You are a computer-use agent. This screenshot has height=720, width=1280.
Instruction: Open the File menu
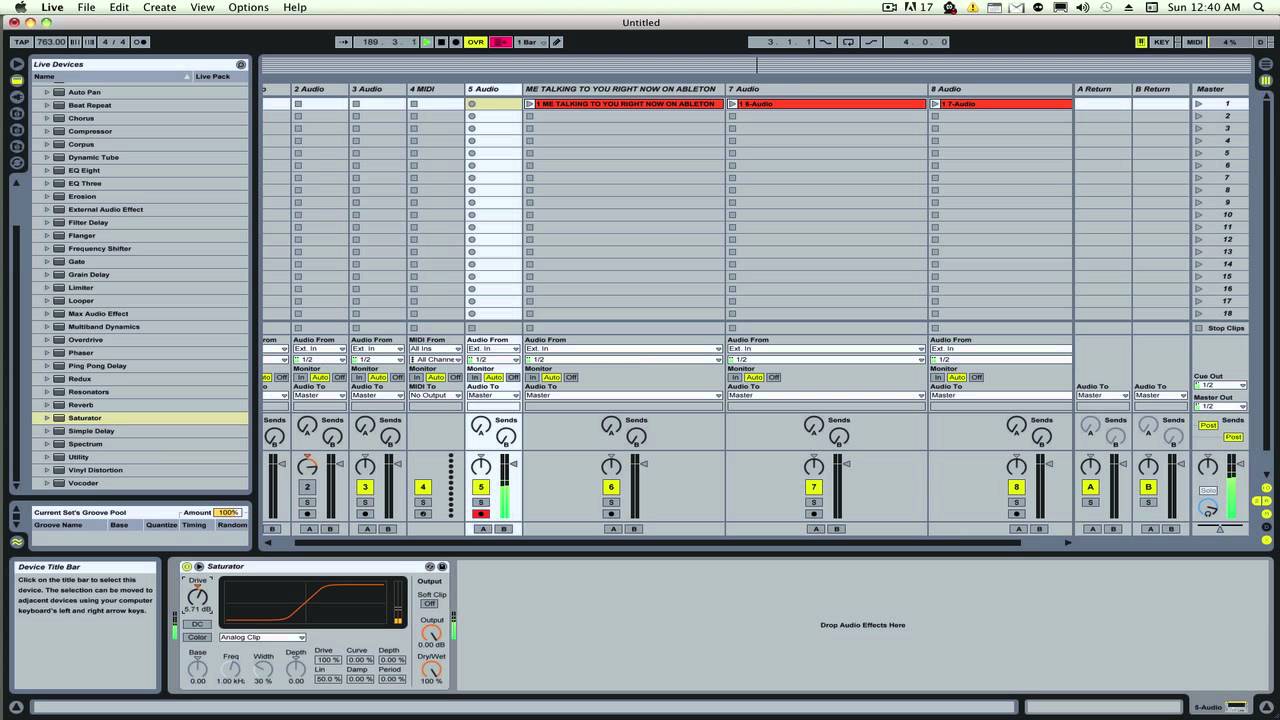click(x=87, y=7)
